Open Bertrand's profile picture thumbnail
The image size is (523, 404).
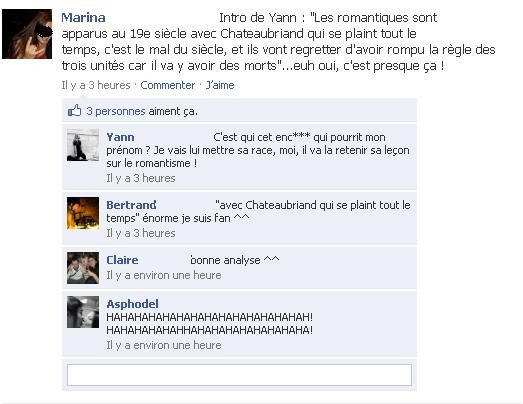click(x=83, y=213)
